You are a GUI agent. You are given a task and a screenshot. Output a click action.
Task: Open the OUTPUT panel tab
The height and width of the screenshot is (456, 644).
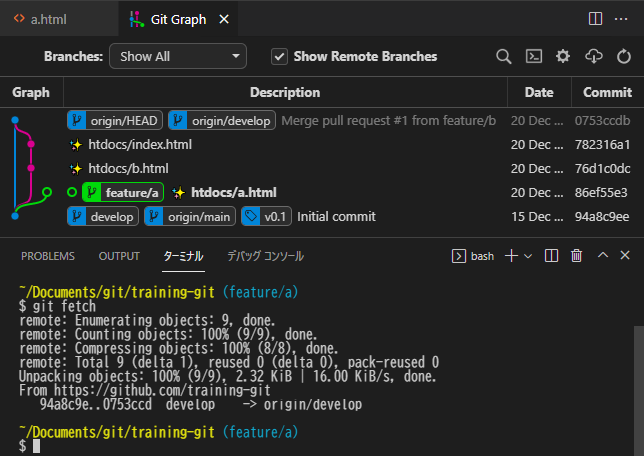[119, 256]
